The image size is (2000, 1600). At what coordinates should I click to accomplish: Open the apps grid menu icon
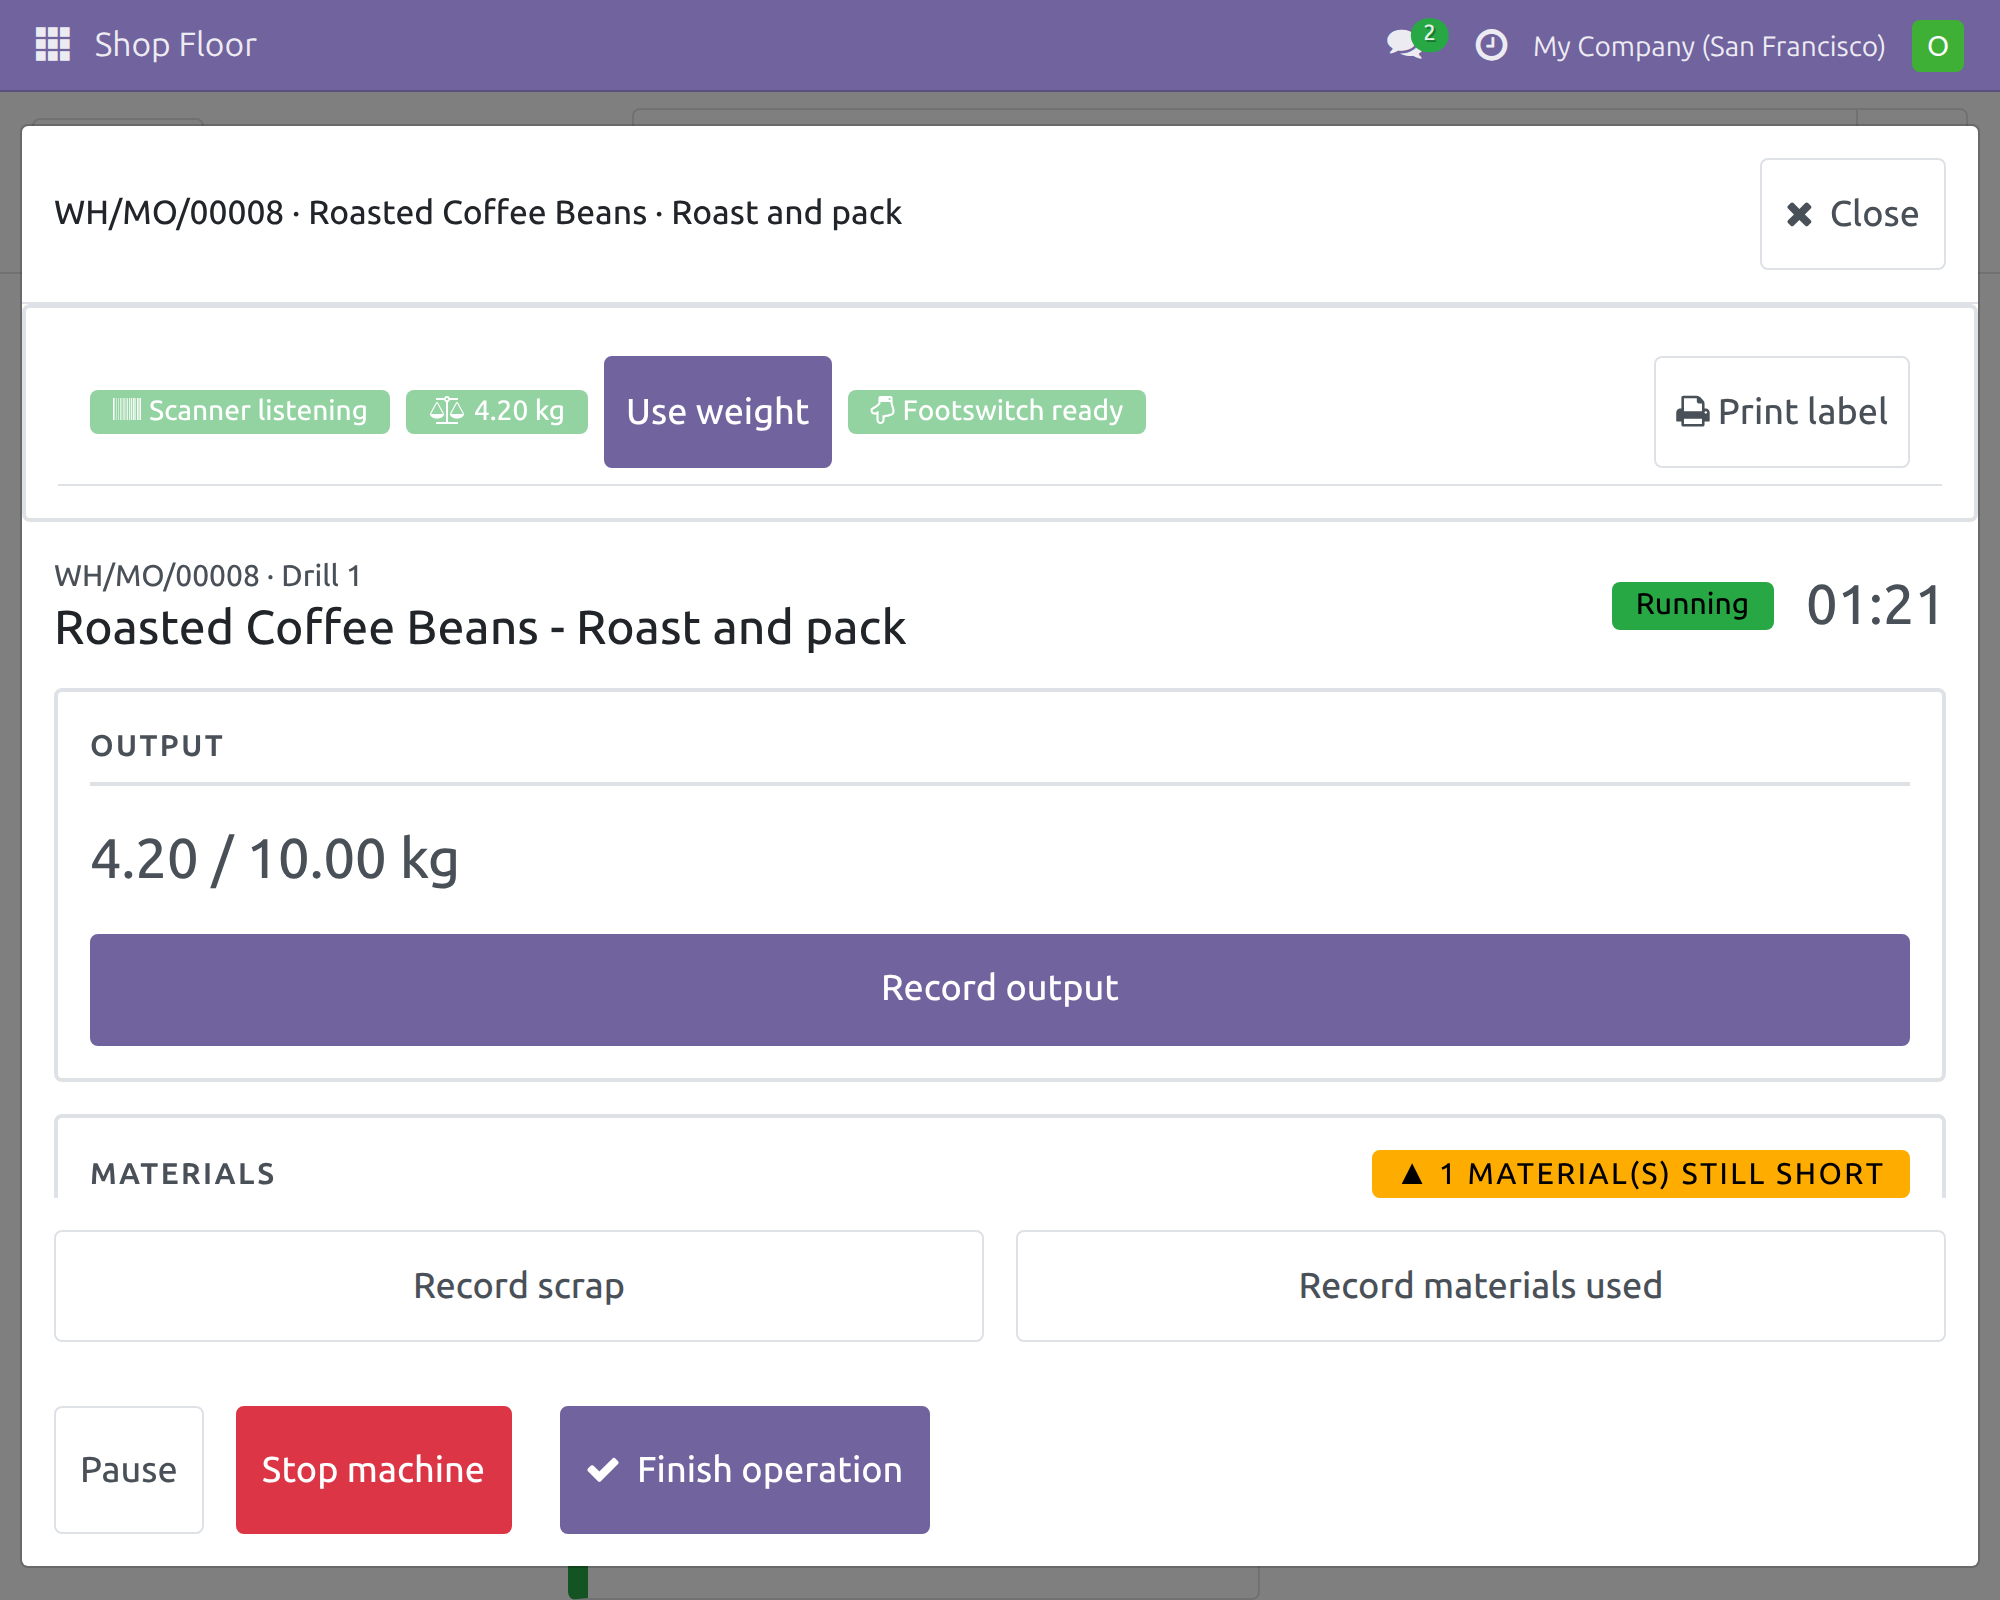tap(53, 45)
